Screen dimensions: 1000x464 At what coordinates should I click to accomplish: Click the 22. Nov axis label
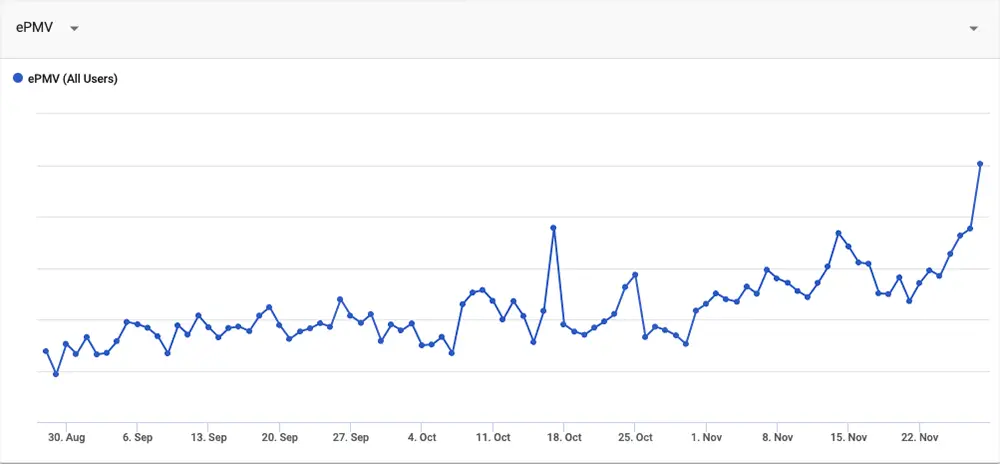(919, 438)
